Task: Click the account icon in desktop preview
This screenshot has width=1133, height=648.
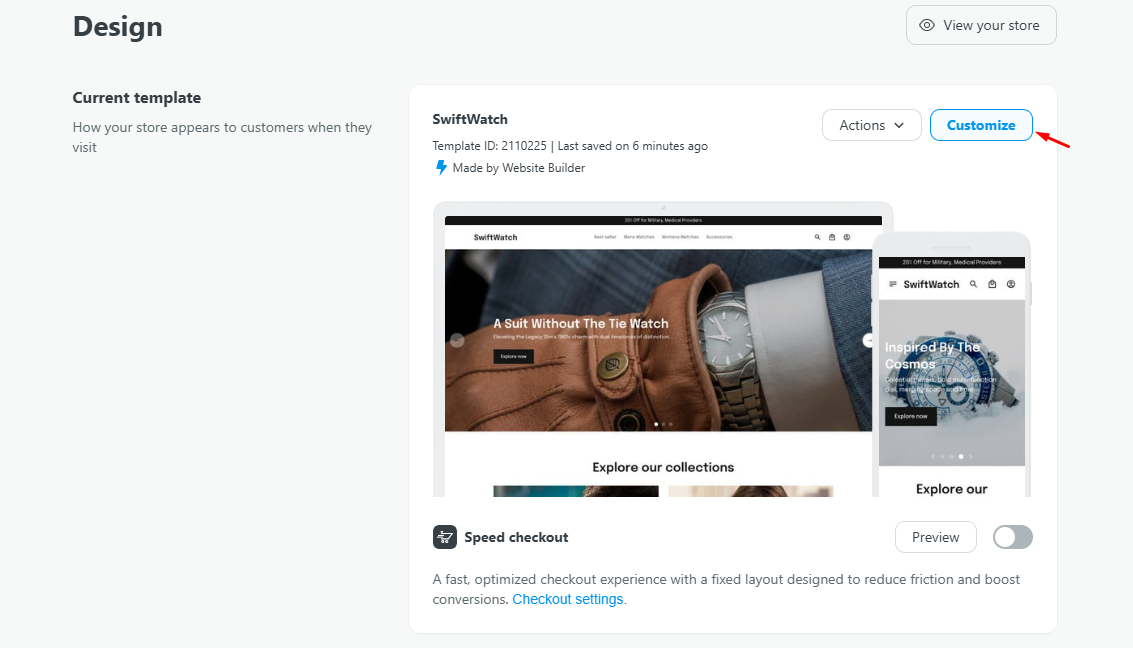Action: pos(846,237)
